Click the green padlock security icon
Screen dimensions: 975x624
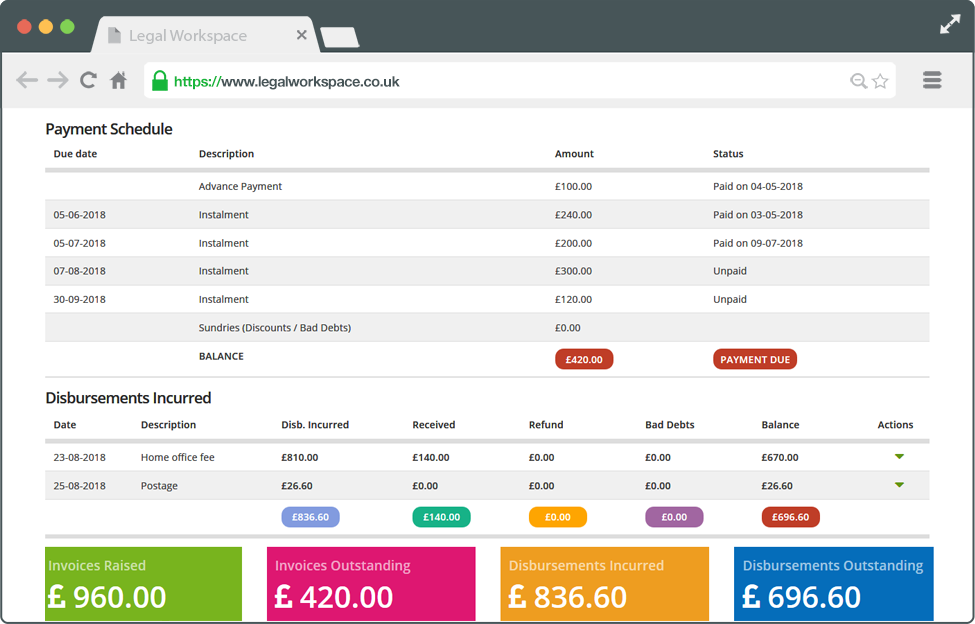pos(160,80)
